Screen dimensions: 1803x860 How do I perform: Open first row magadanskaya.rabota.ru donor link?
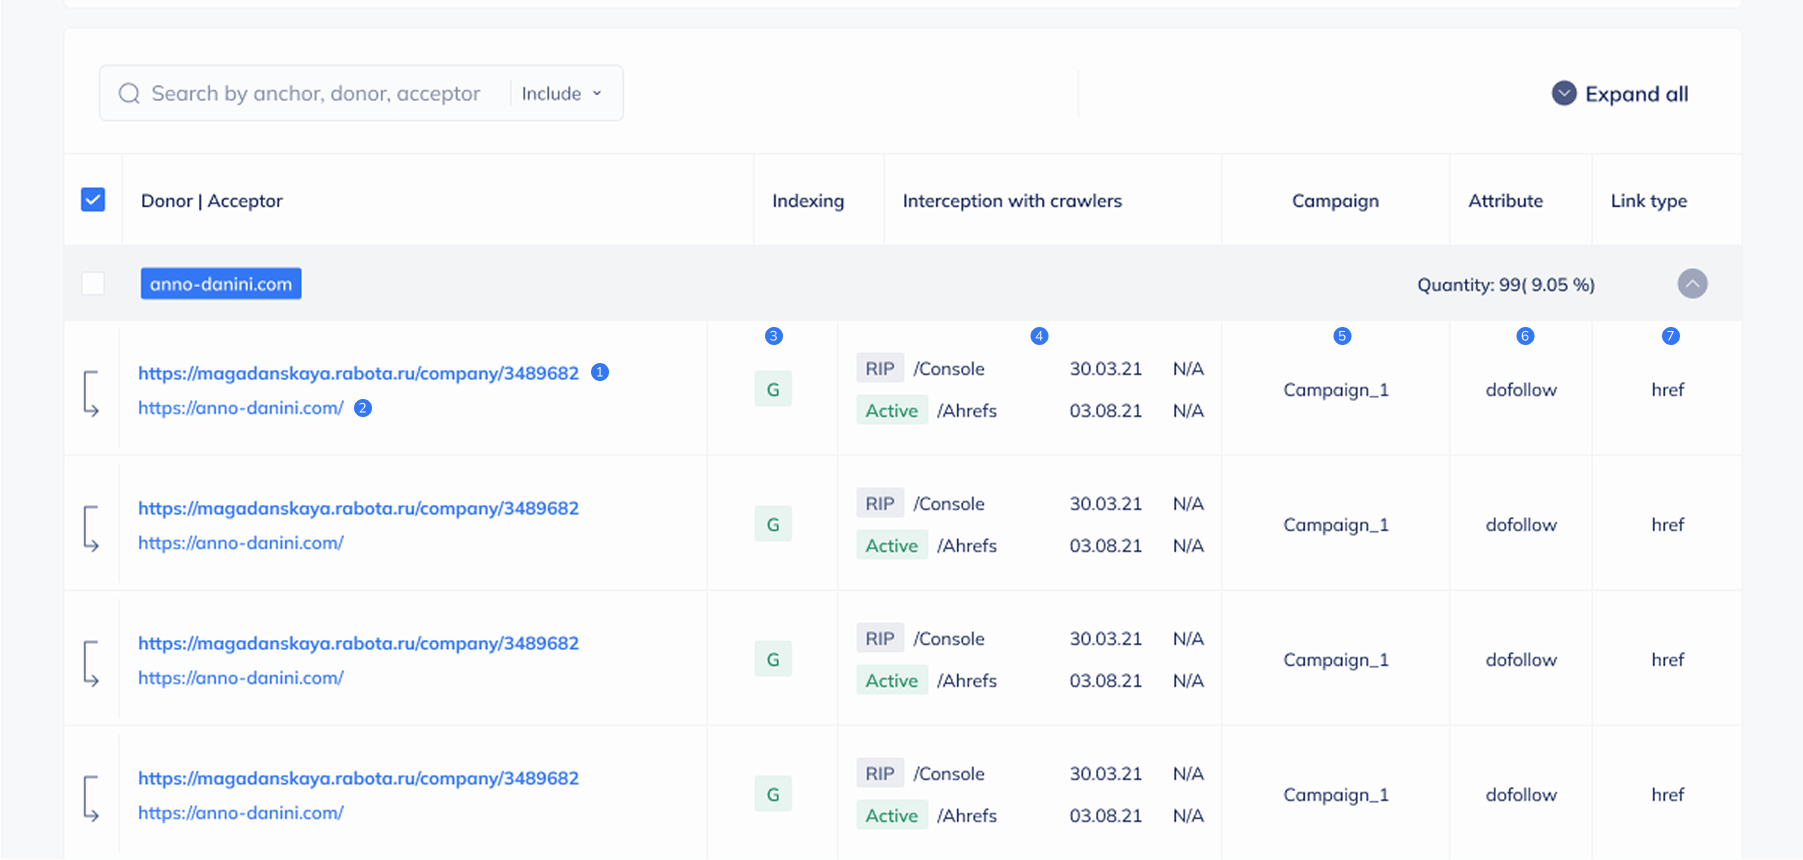coord(358,373)
